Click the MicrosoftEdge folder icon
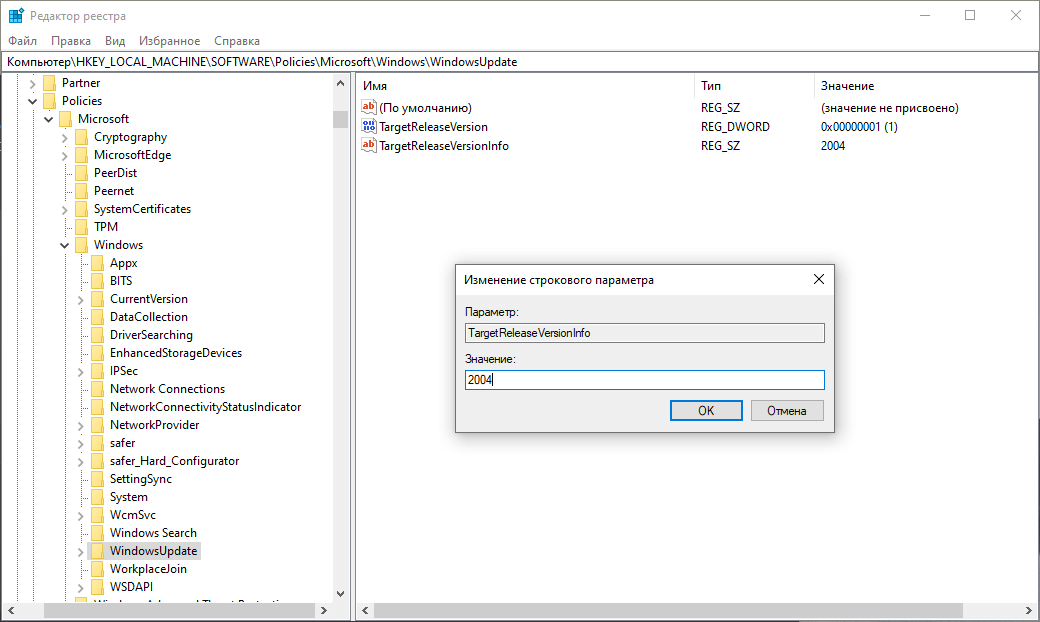 (x=82, y=155)
